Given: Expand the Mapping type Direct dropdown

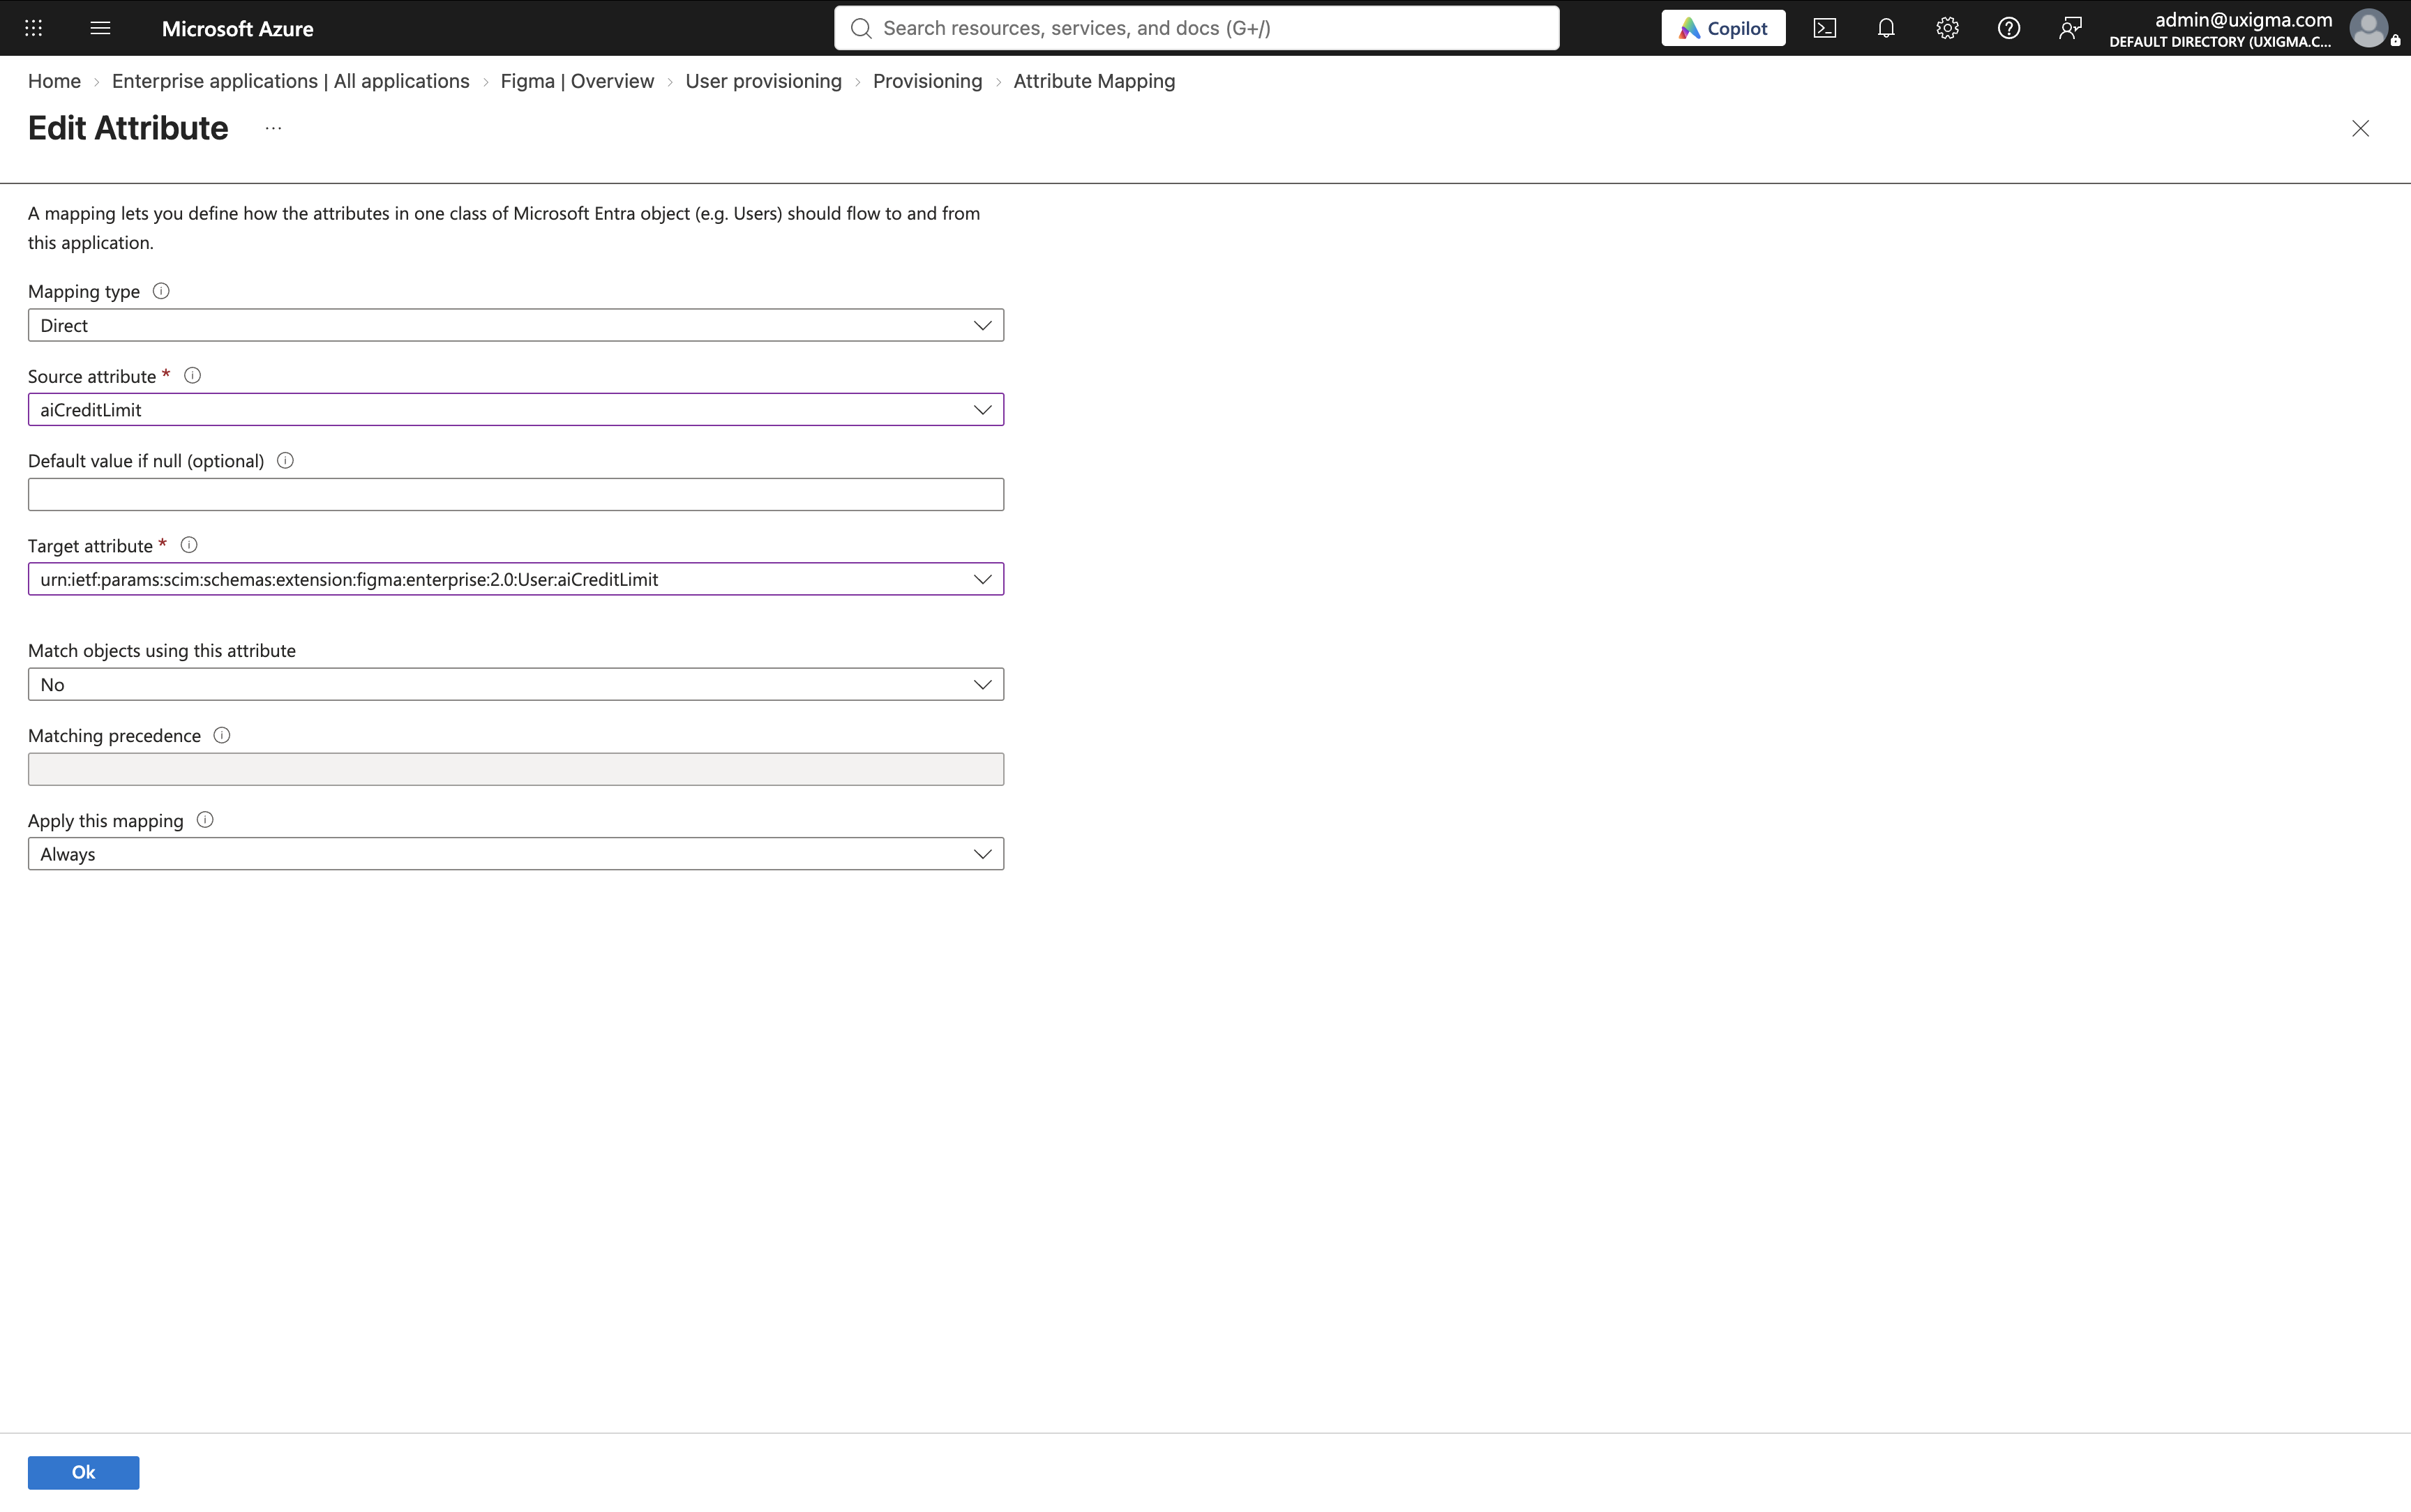Looking at the screenshot, I should click(x=516, y=325).
